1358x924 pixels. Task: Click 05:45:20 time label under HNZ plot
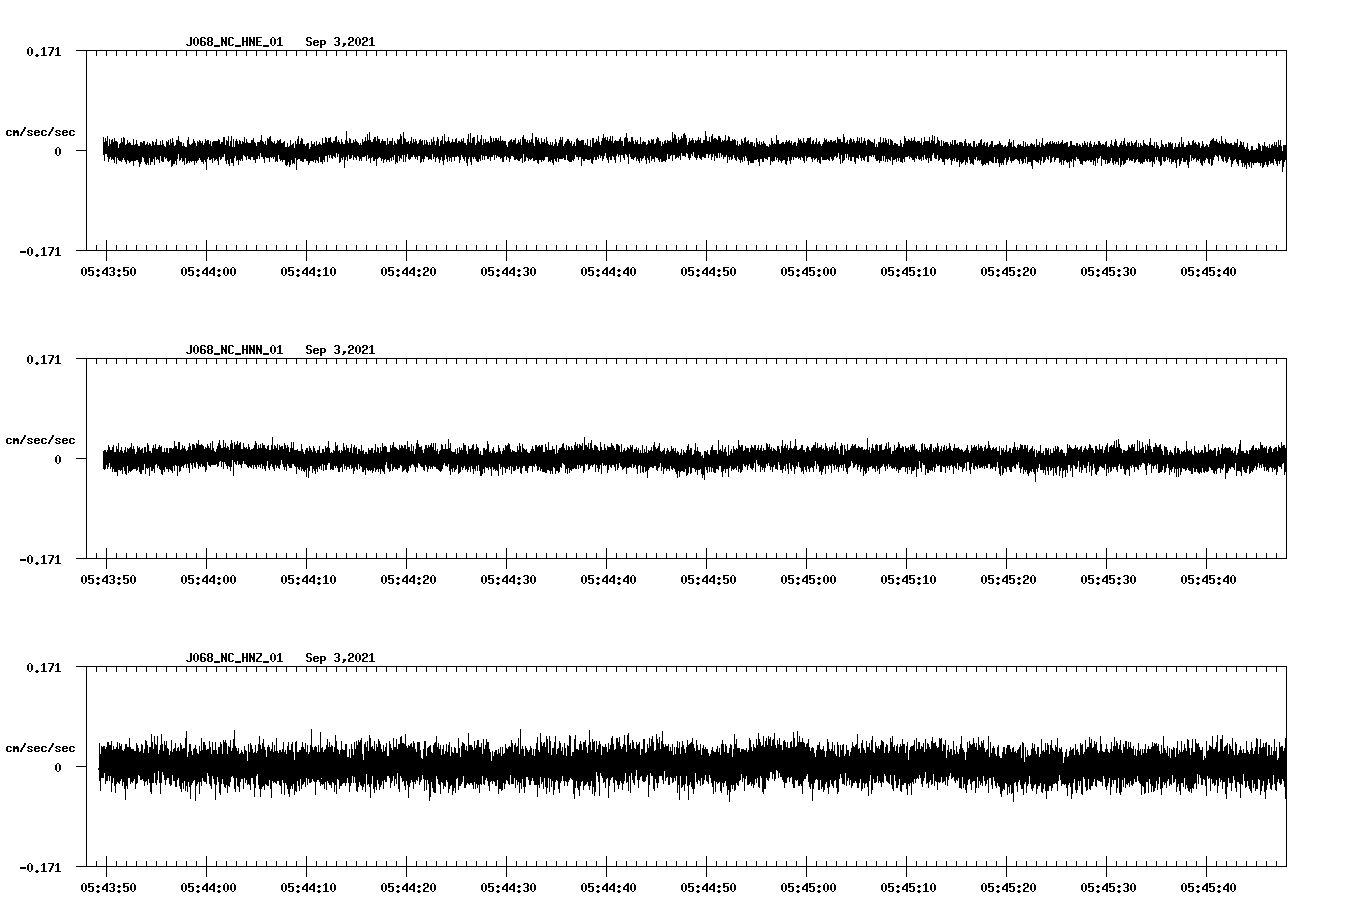[1008, 888]
